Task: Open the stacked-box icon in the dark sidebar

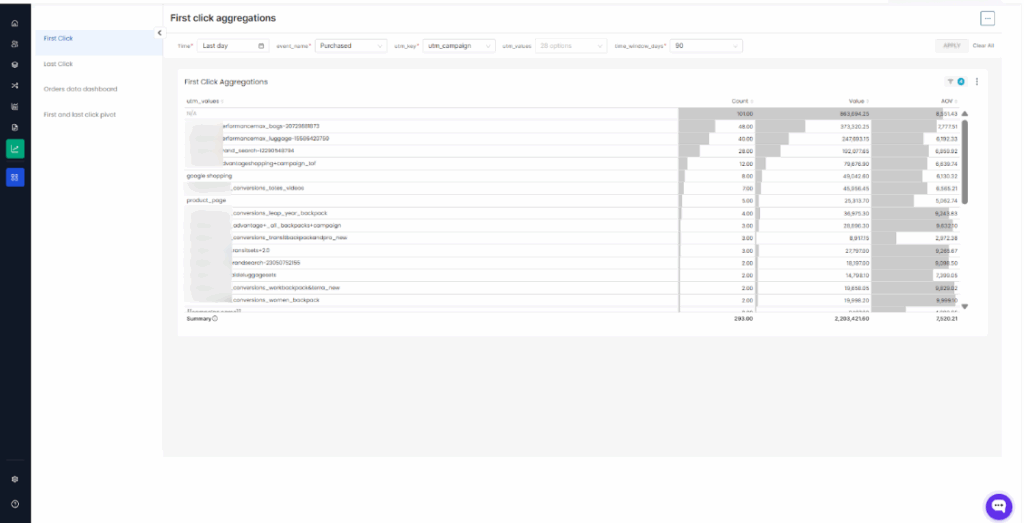Action: click(x=15, y=65)
